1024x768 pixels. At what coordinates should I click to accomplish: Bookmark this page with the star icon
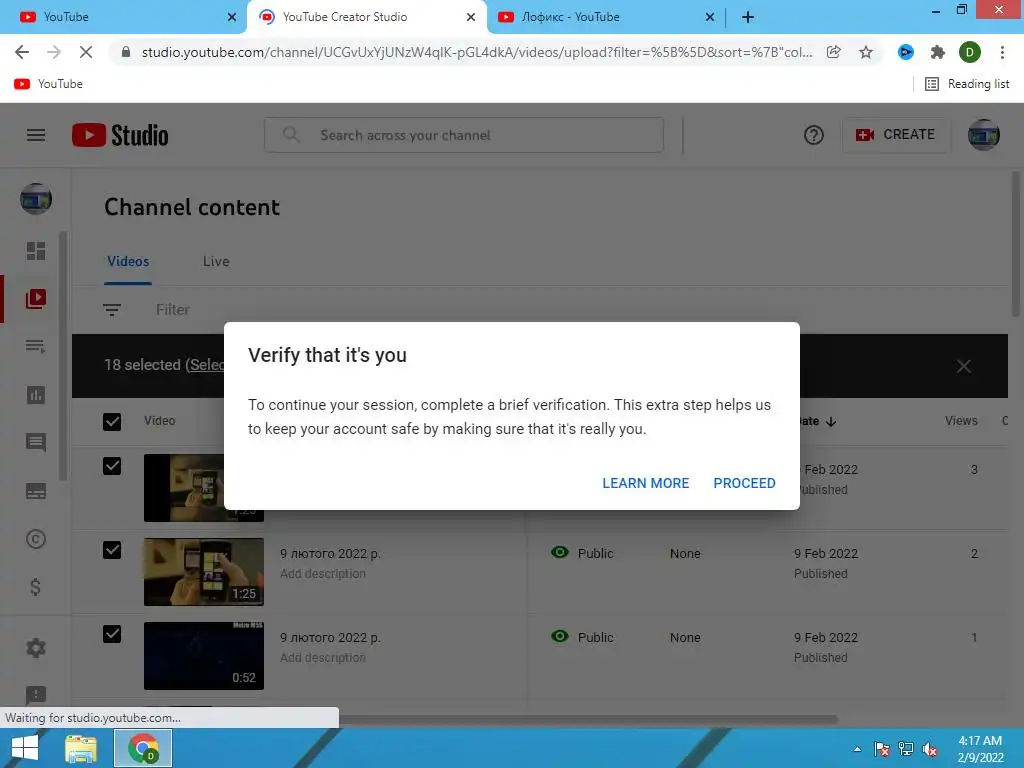point(866,52)
